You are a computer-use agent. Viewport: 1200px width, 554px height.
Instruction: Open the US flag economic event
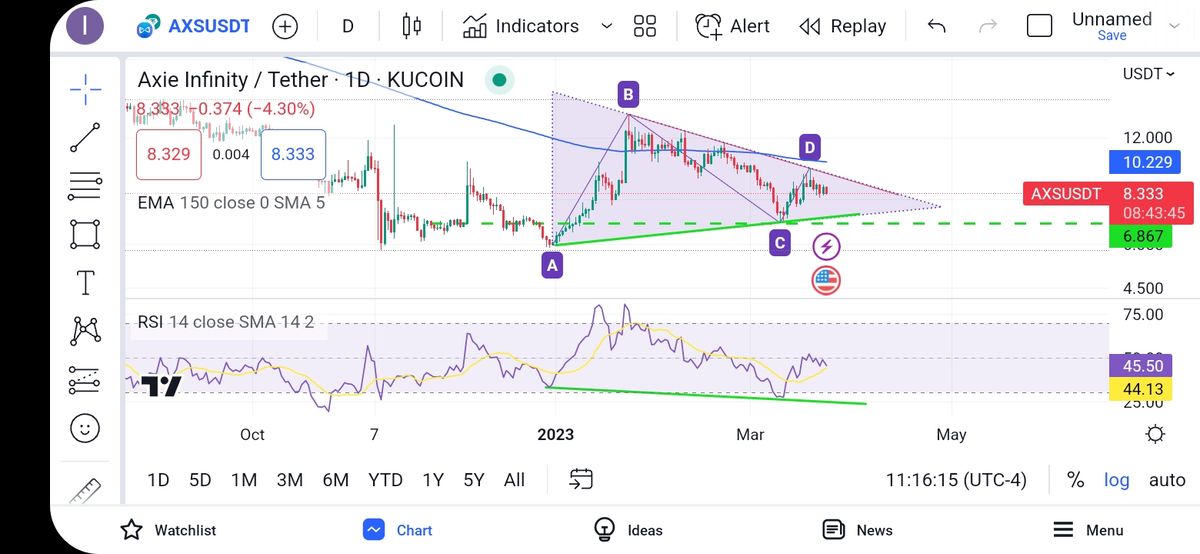pyautogui.click(x=826, y=280)
